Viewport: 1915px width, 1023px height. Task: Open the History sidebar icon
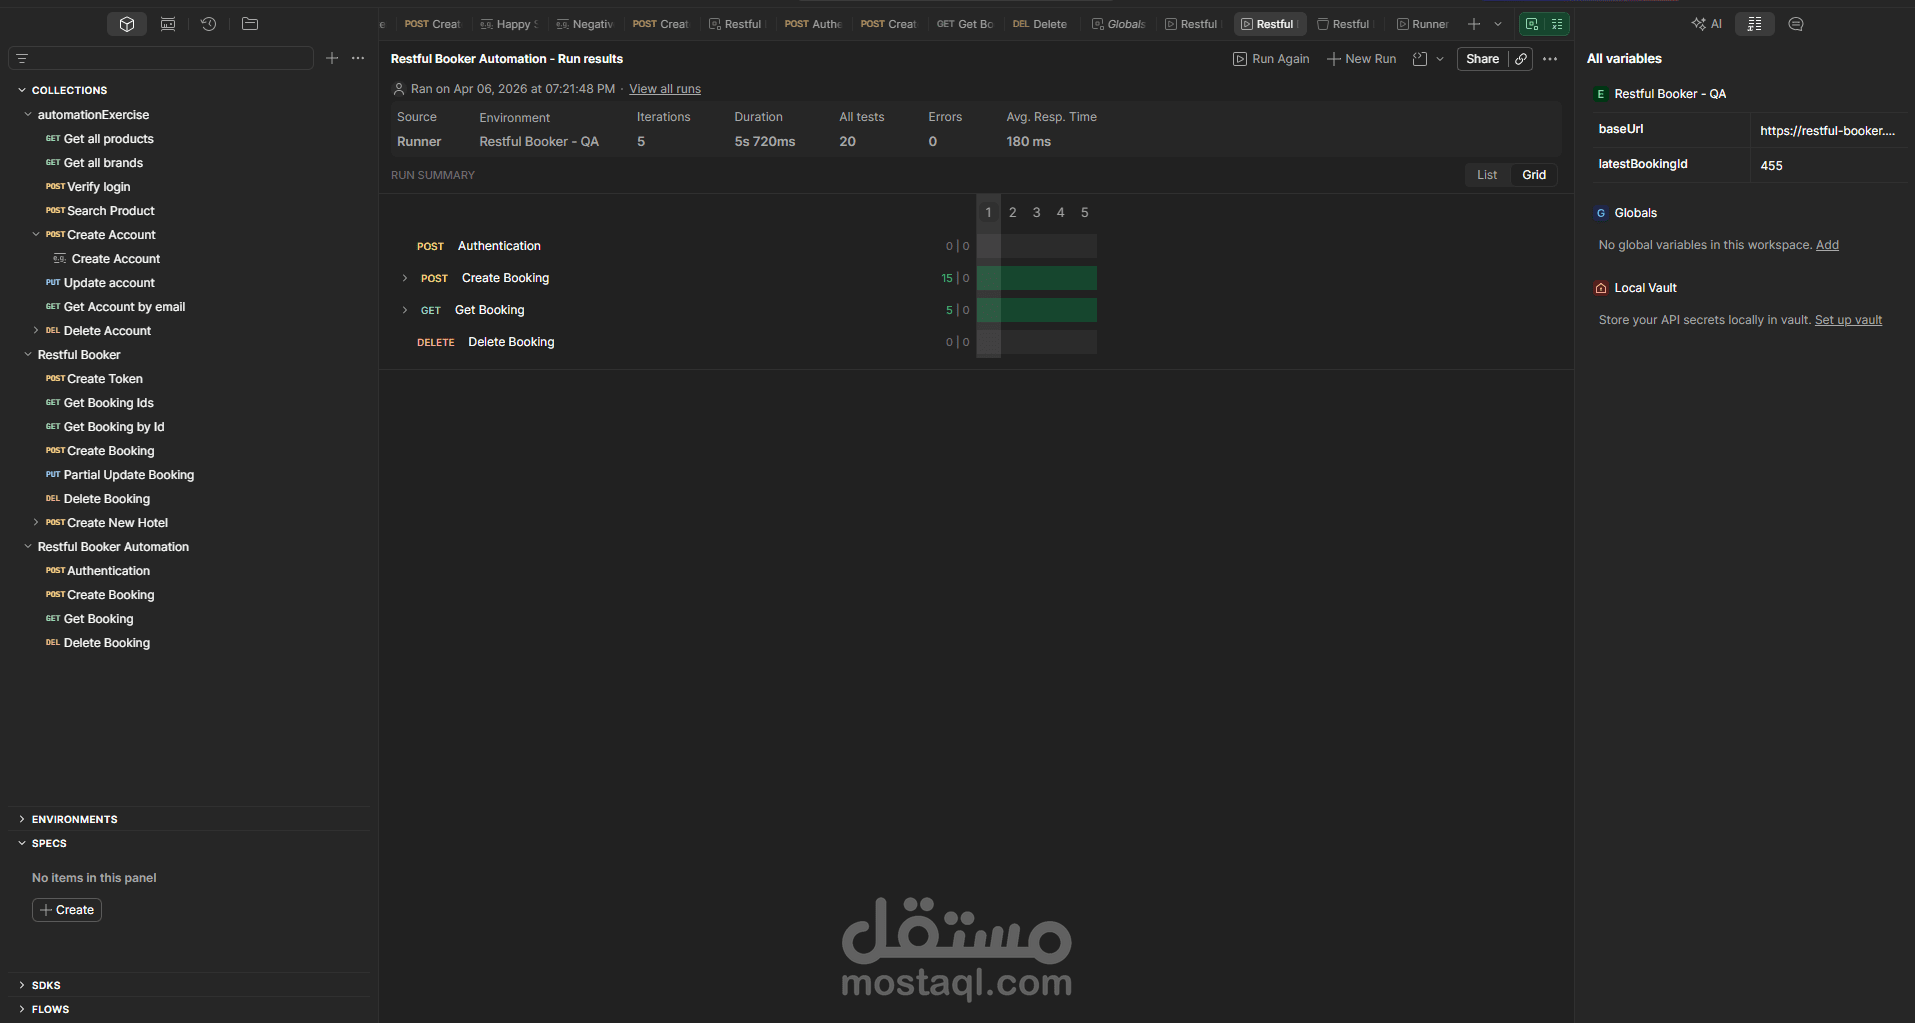(x=208, y=24)
